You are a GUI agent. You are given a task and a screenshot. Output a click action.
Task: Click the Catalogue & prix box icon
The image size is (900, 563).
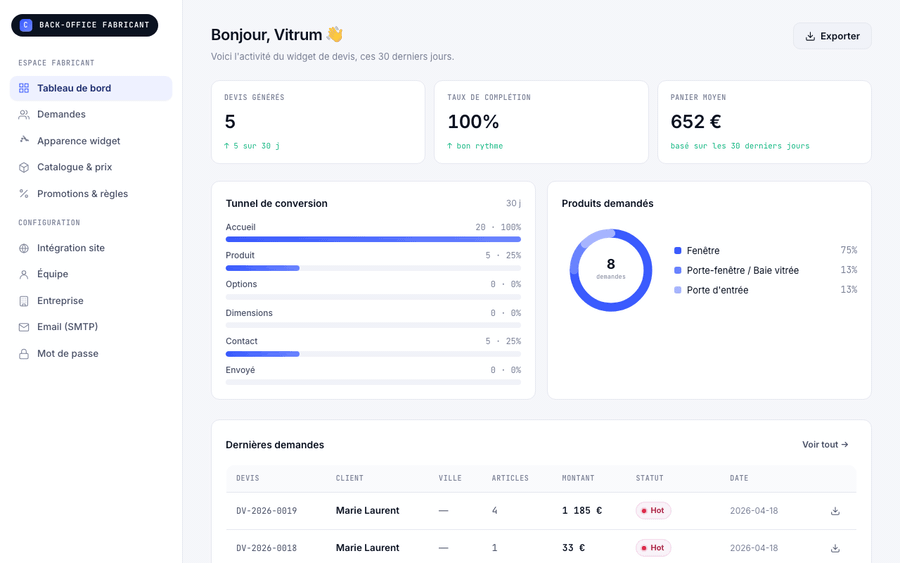point(24,168)
